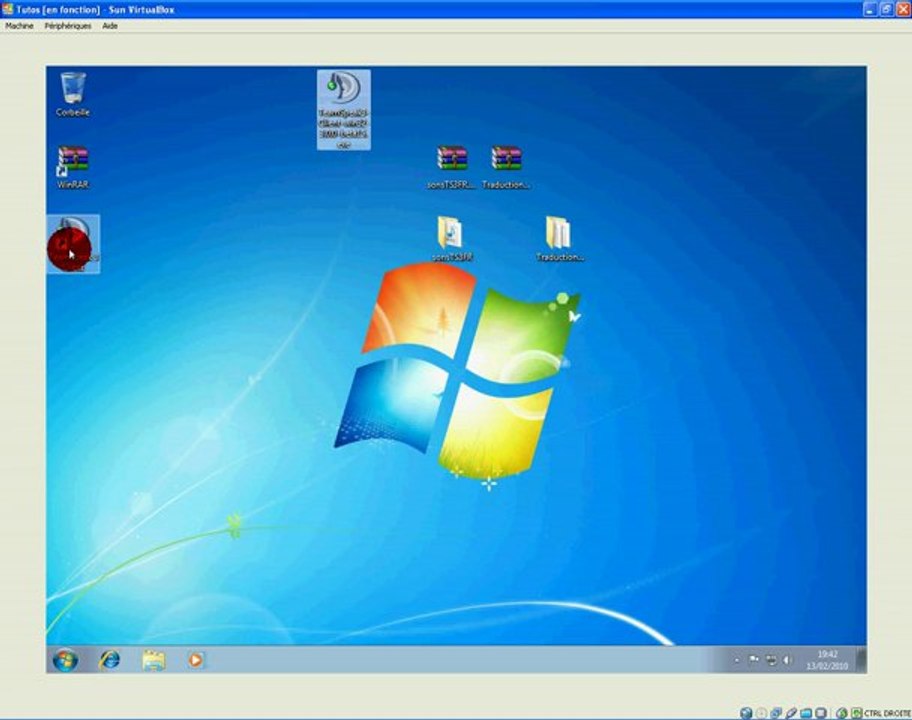Open the Action Center flag icon
912x720 pixels.
tap(754, 660)
